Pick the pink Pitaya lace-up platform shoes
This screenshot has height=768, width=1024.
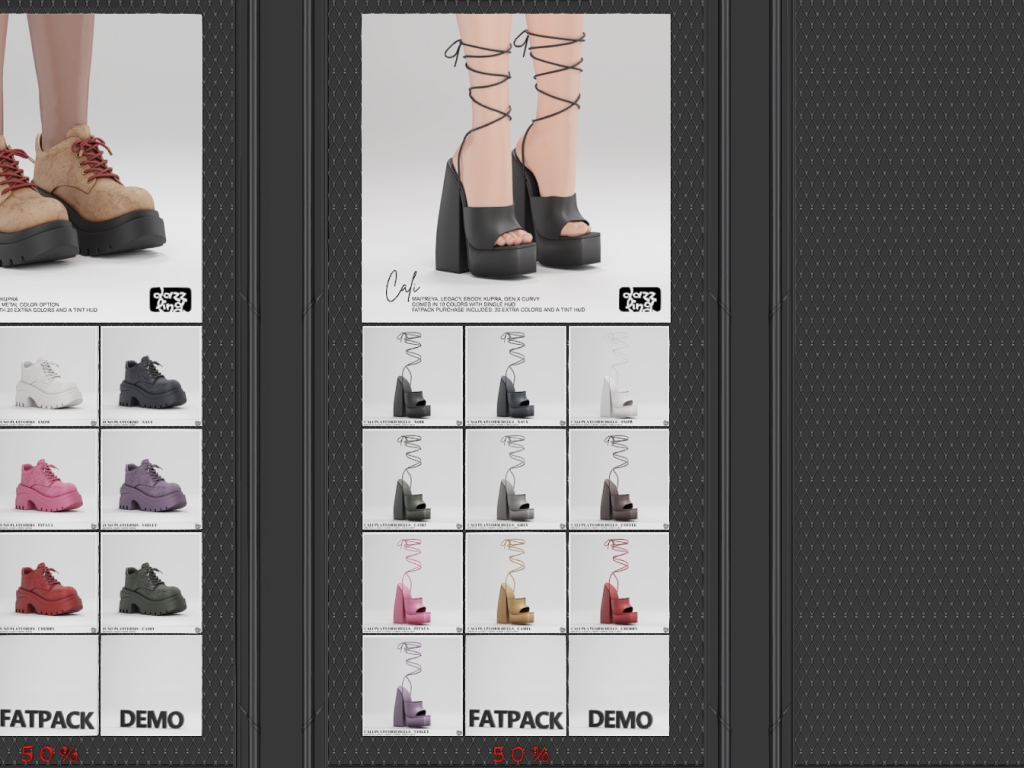(x=48, y=479)
